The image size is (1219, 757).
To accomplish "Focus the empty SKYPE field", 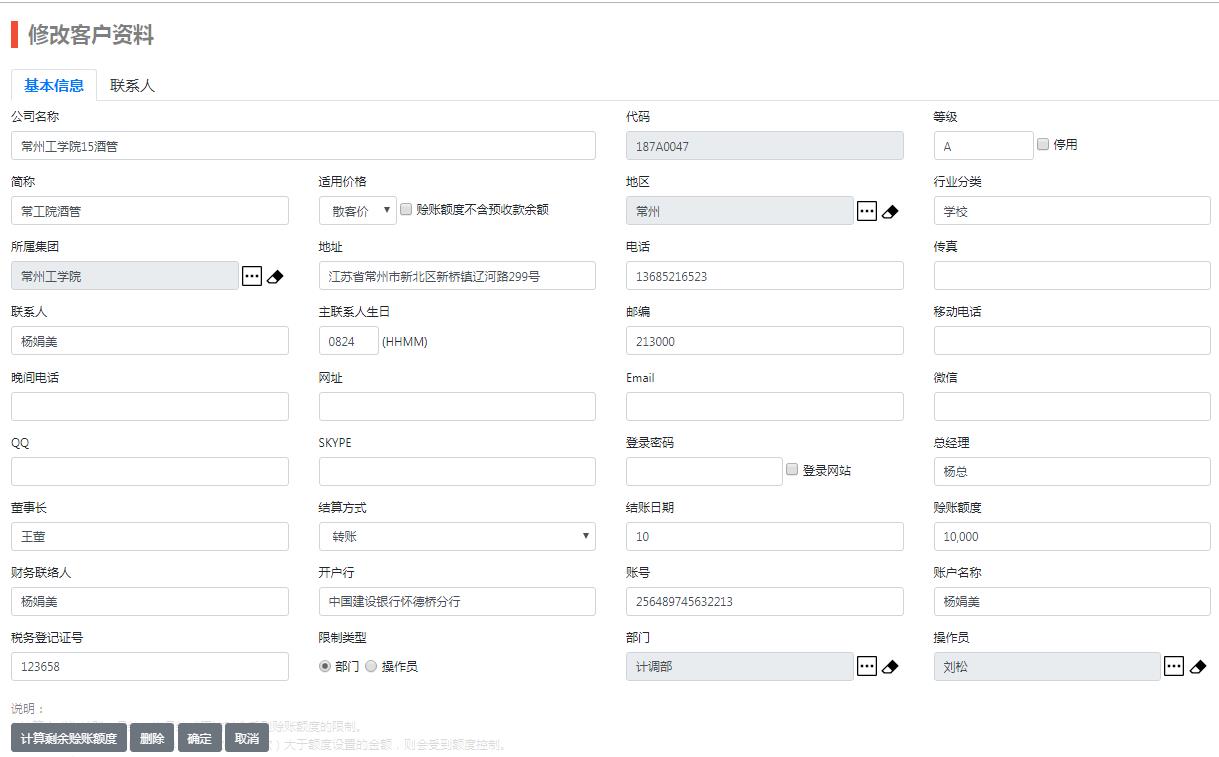I will 457,471.
